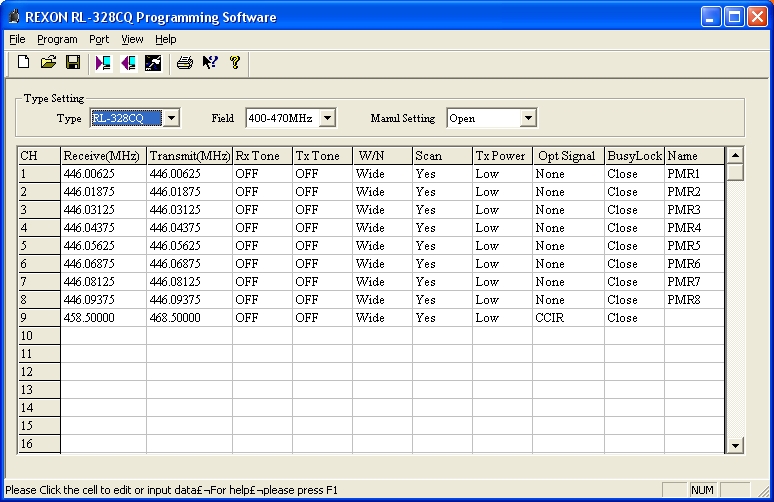Image resolution: width=774 pixels, height=502 pixels.
Task: Click Opt Signal None cell in channel 2
Action: 568,192
